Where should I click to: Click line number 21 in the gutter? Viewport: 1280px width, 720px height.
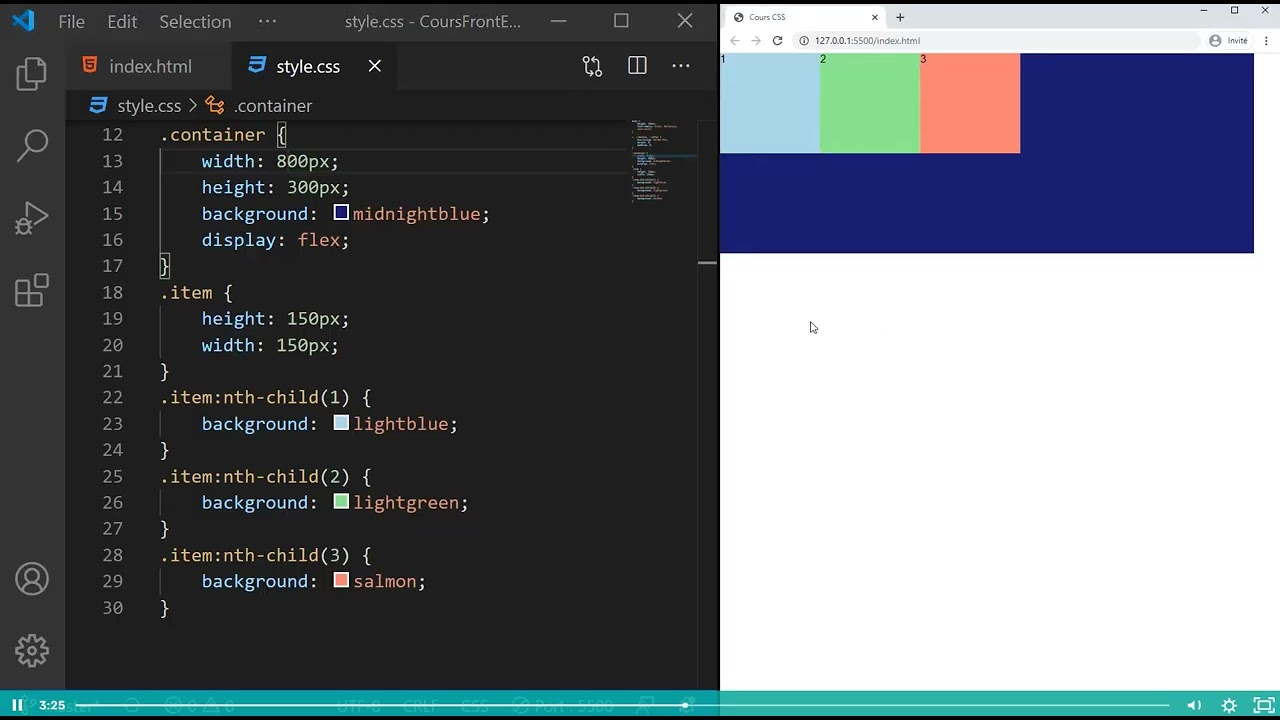[112, 371]
